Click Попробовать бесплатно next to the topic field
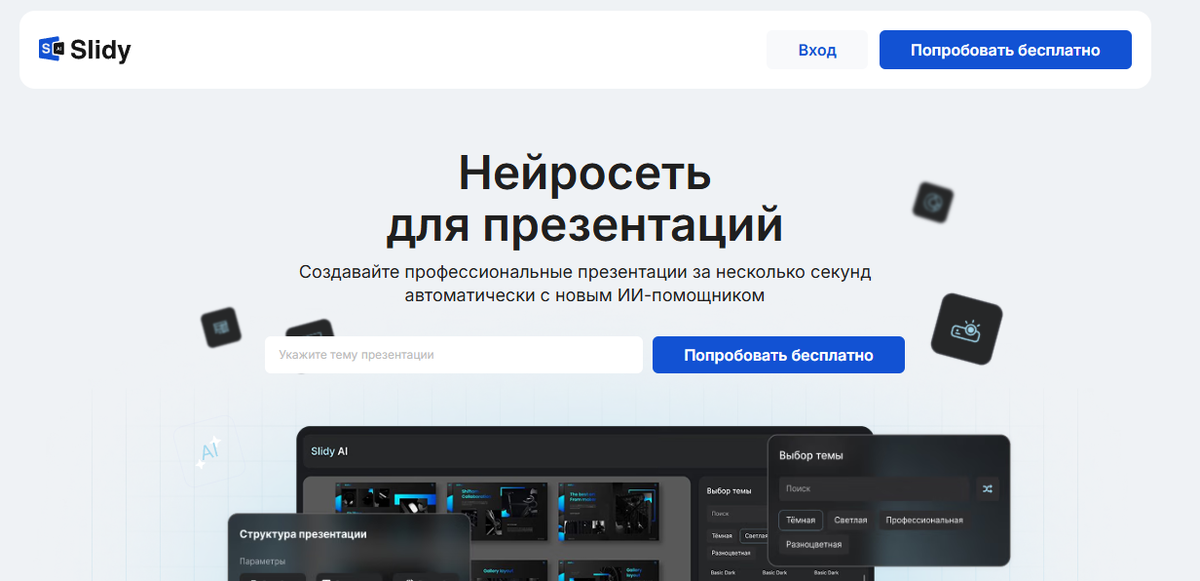 (778, 355)
